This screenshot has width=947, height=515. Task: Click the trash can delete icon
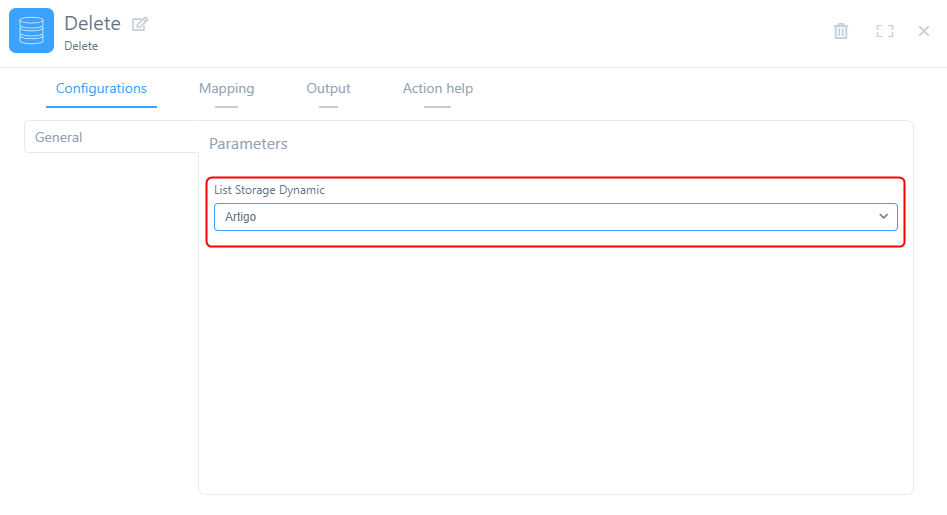tap(841, 31)
